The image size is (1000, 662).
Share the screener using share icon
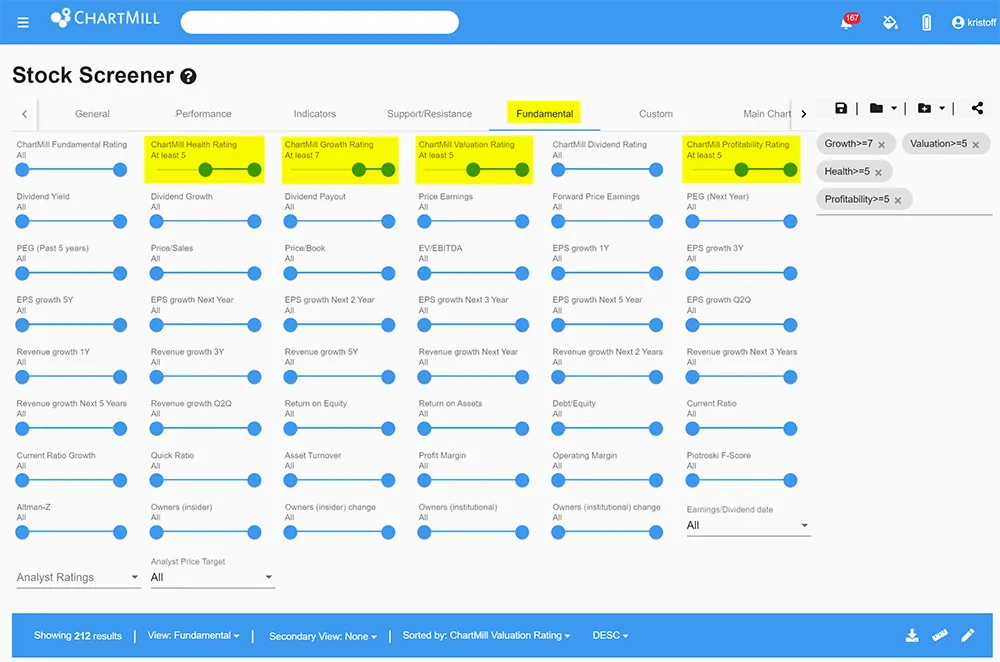click(x=977, y=108)
